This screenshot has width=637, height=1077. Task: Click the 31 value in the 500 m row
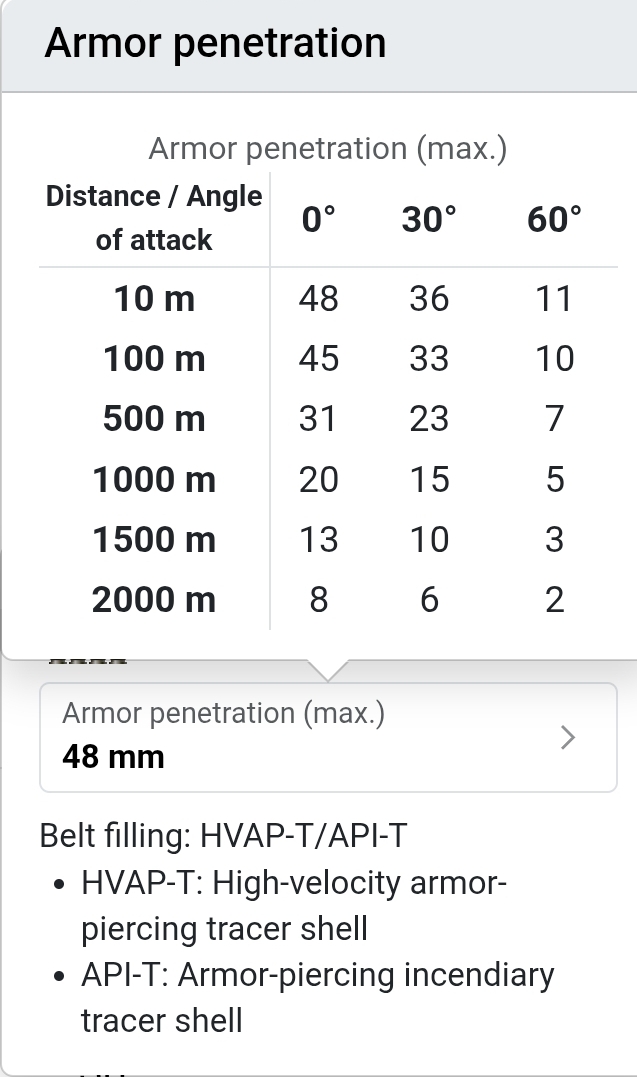pyautogui.click(x=318, y=418)
